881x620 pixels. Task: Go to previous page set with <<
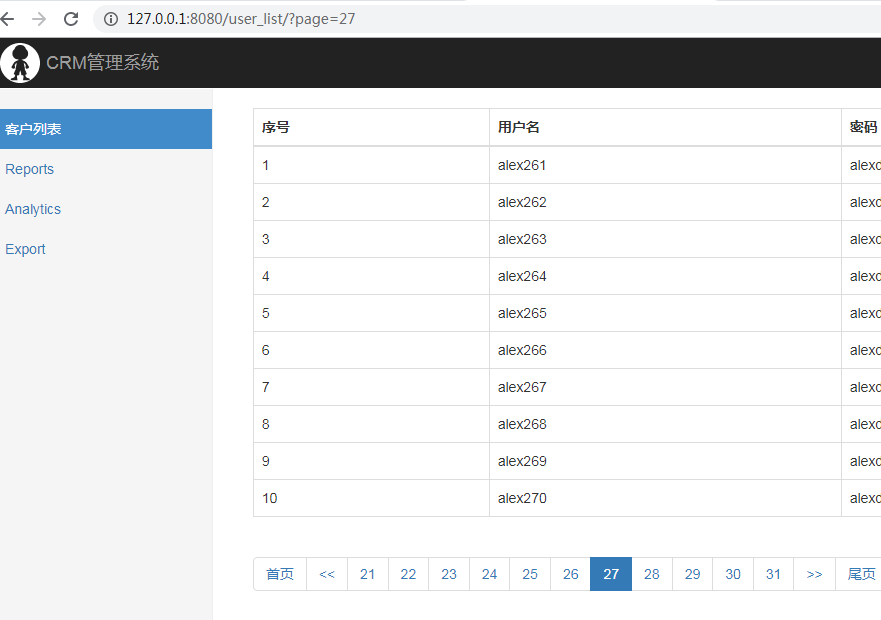[x=327, y=574]
